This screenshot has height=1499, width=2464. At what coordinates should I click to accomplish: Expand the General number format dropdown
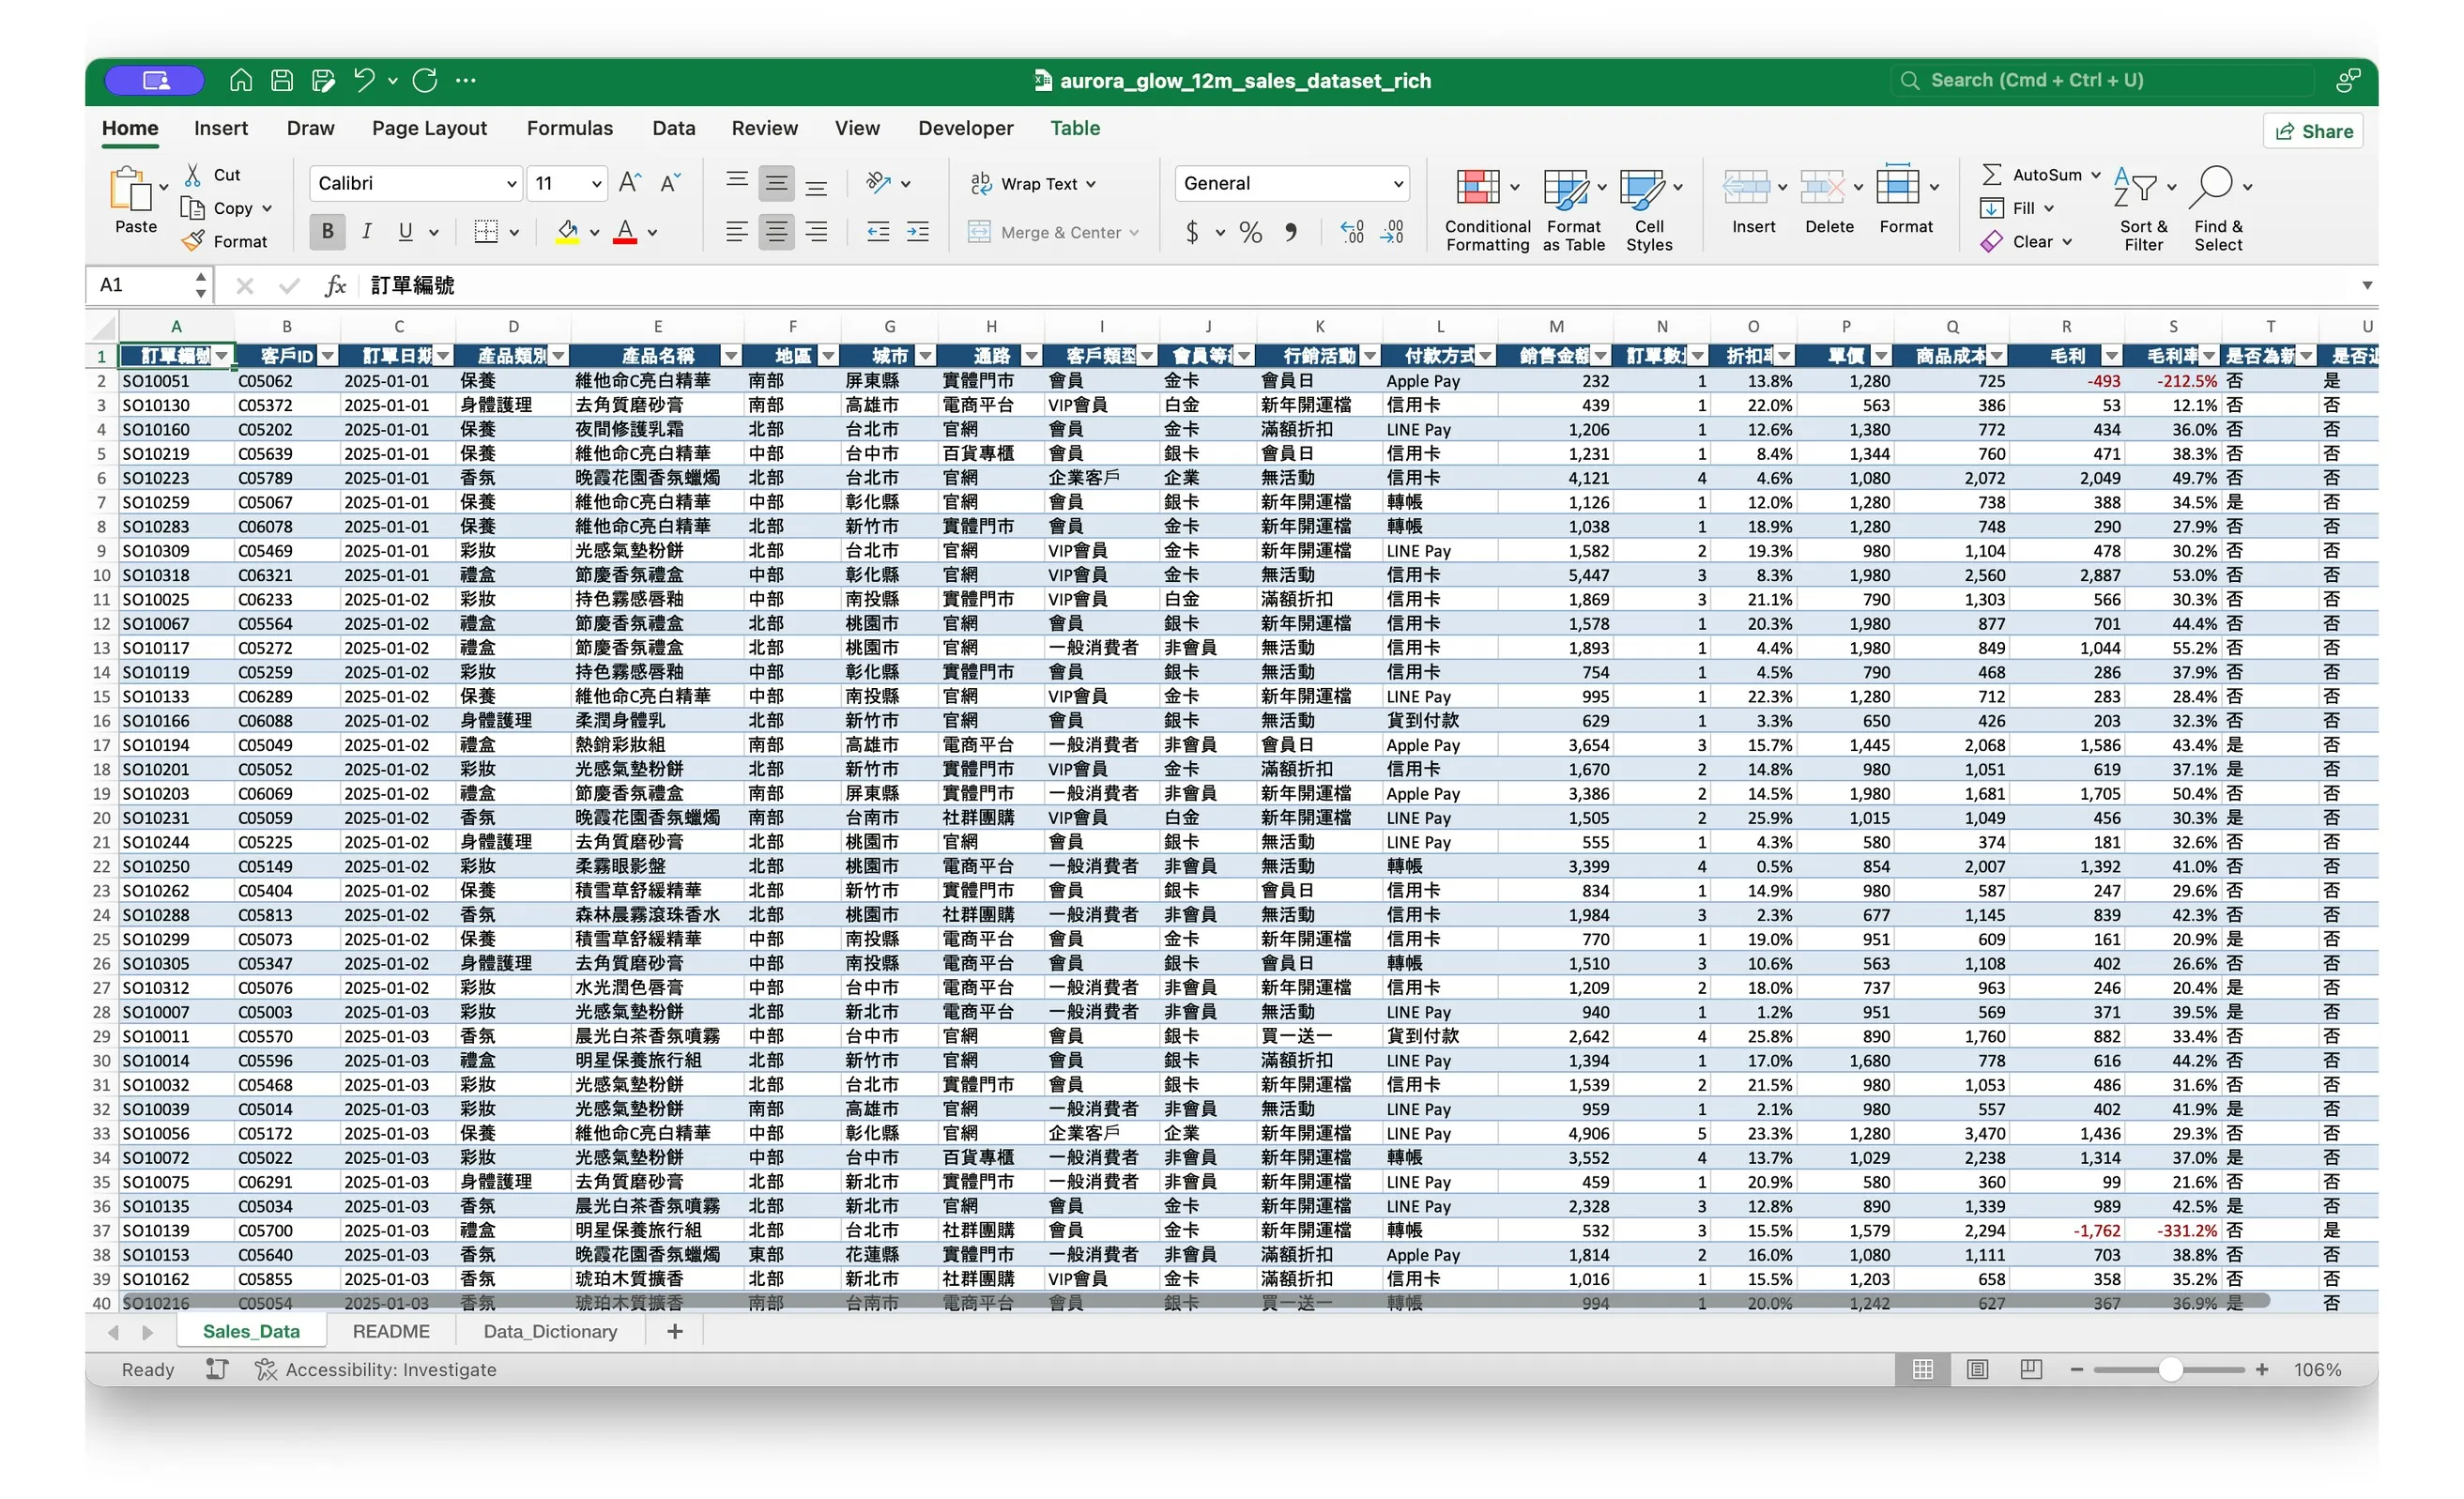pyautogui.click(x=1398, y=183)
